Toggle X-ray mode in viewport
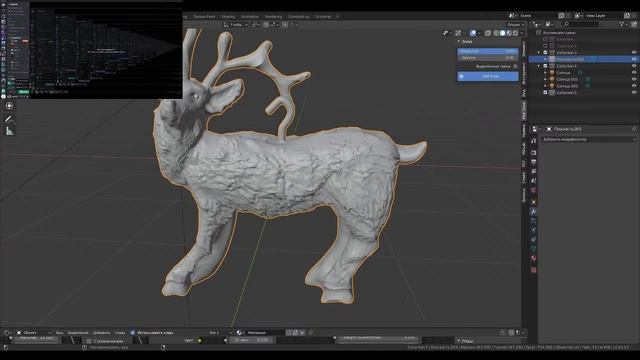 click(x=488, y=33)
